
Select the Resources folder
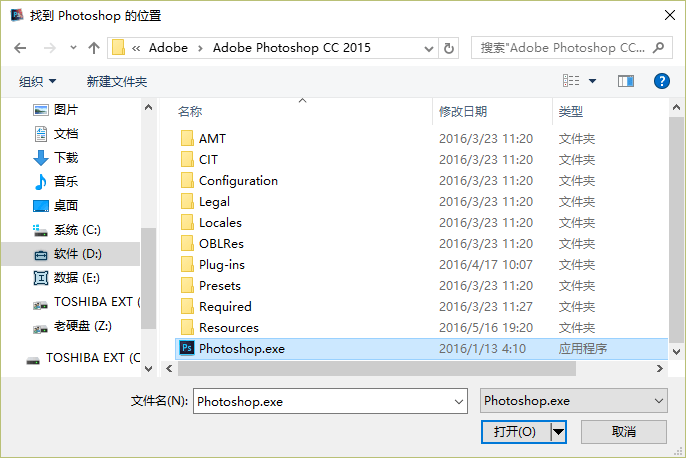pos(228,328)
